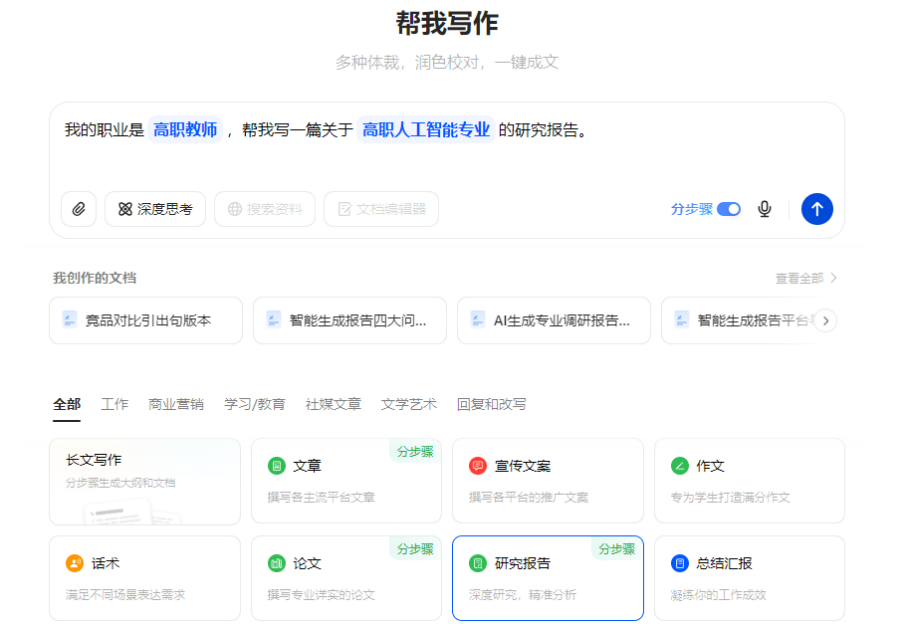
Task: Click the green 作文 card icon
Action: (680, 466)
